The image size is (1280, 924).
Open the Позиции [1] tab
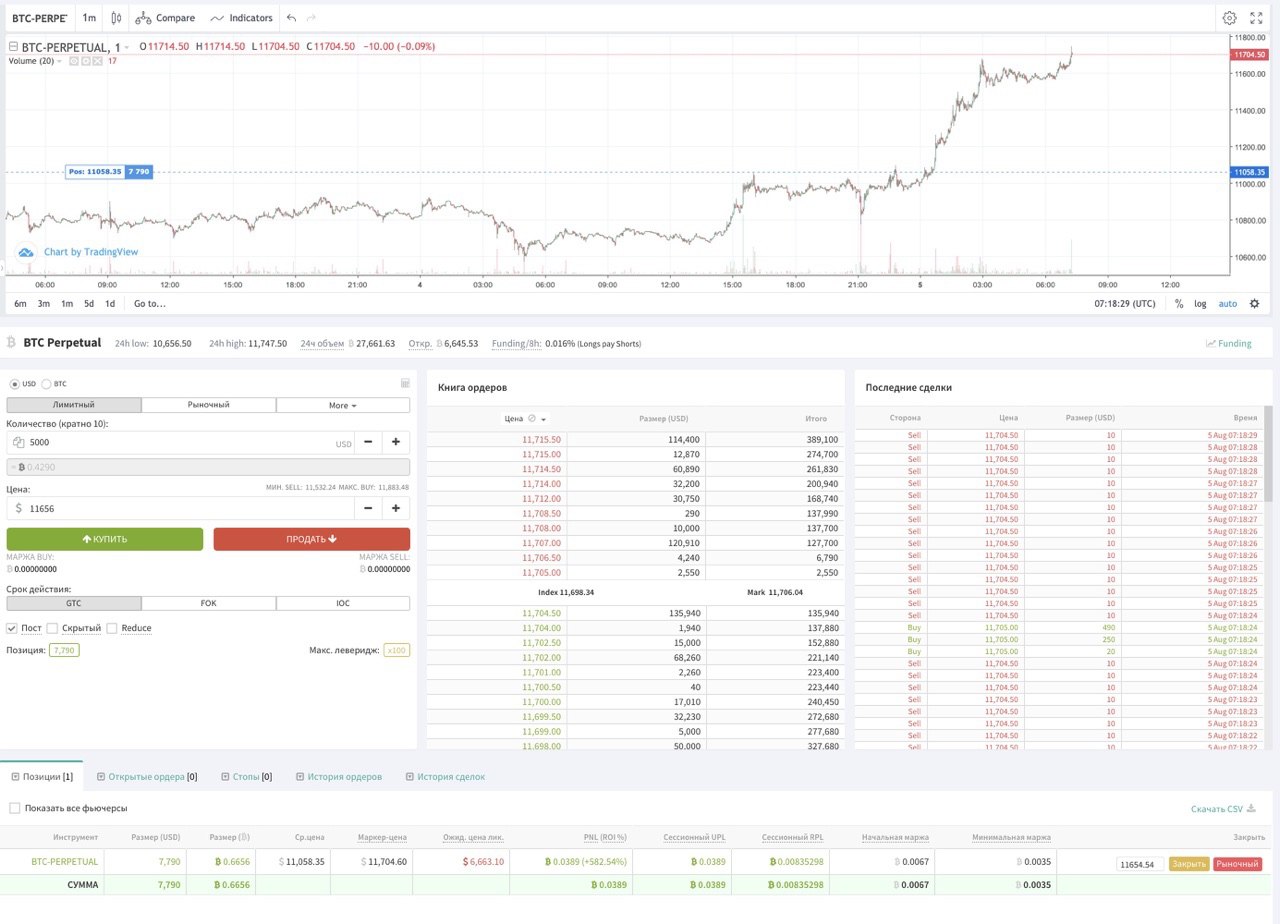tap(42, 776)
